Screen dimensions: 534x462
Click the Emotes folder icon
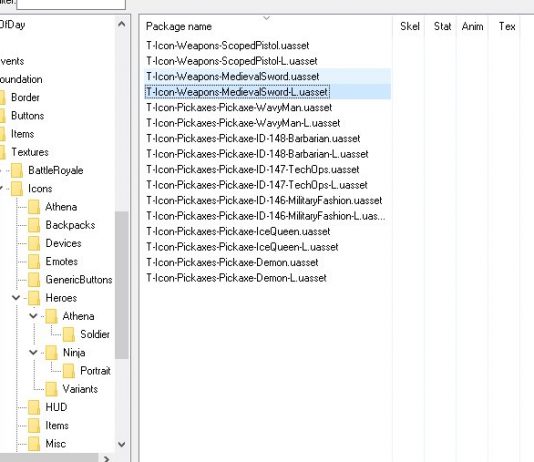click(x=34, y=261)
